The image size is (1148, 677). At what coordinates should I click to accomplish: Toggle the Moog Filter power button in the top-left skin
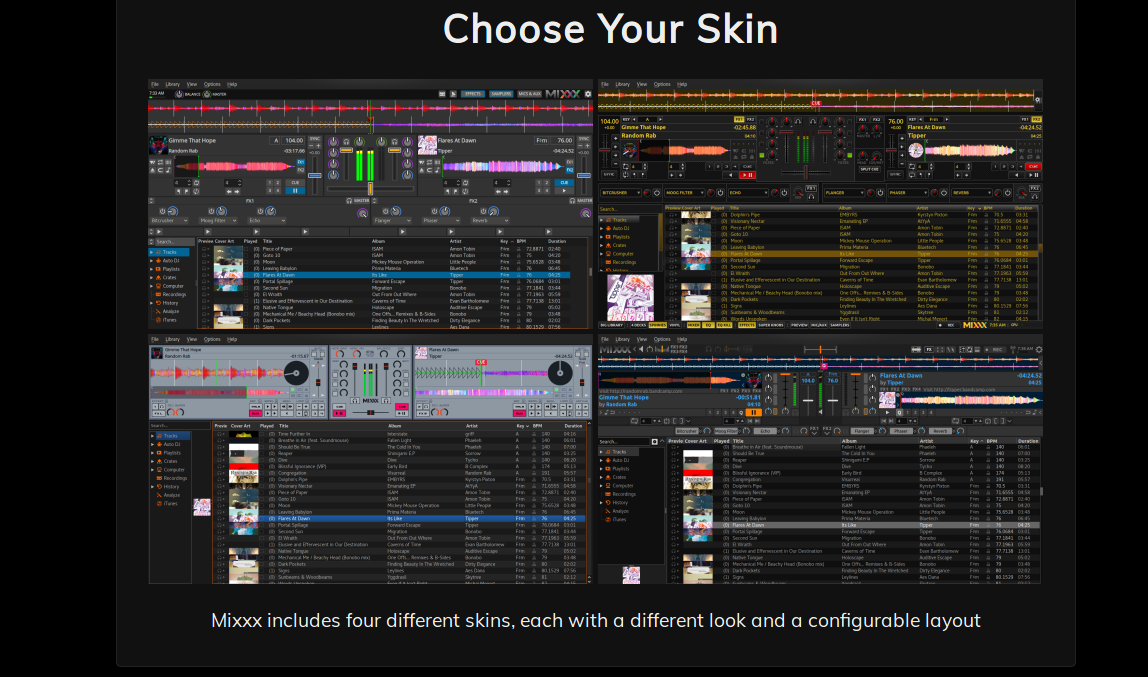tap(211, 212)
